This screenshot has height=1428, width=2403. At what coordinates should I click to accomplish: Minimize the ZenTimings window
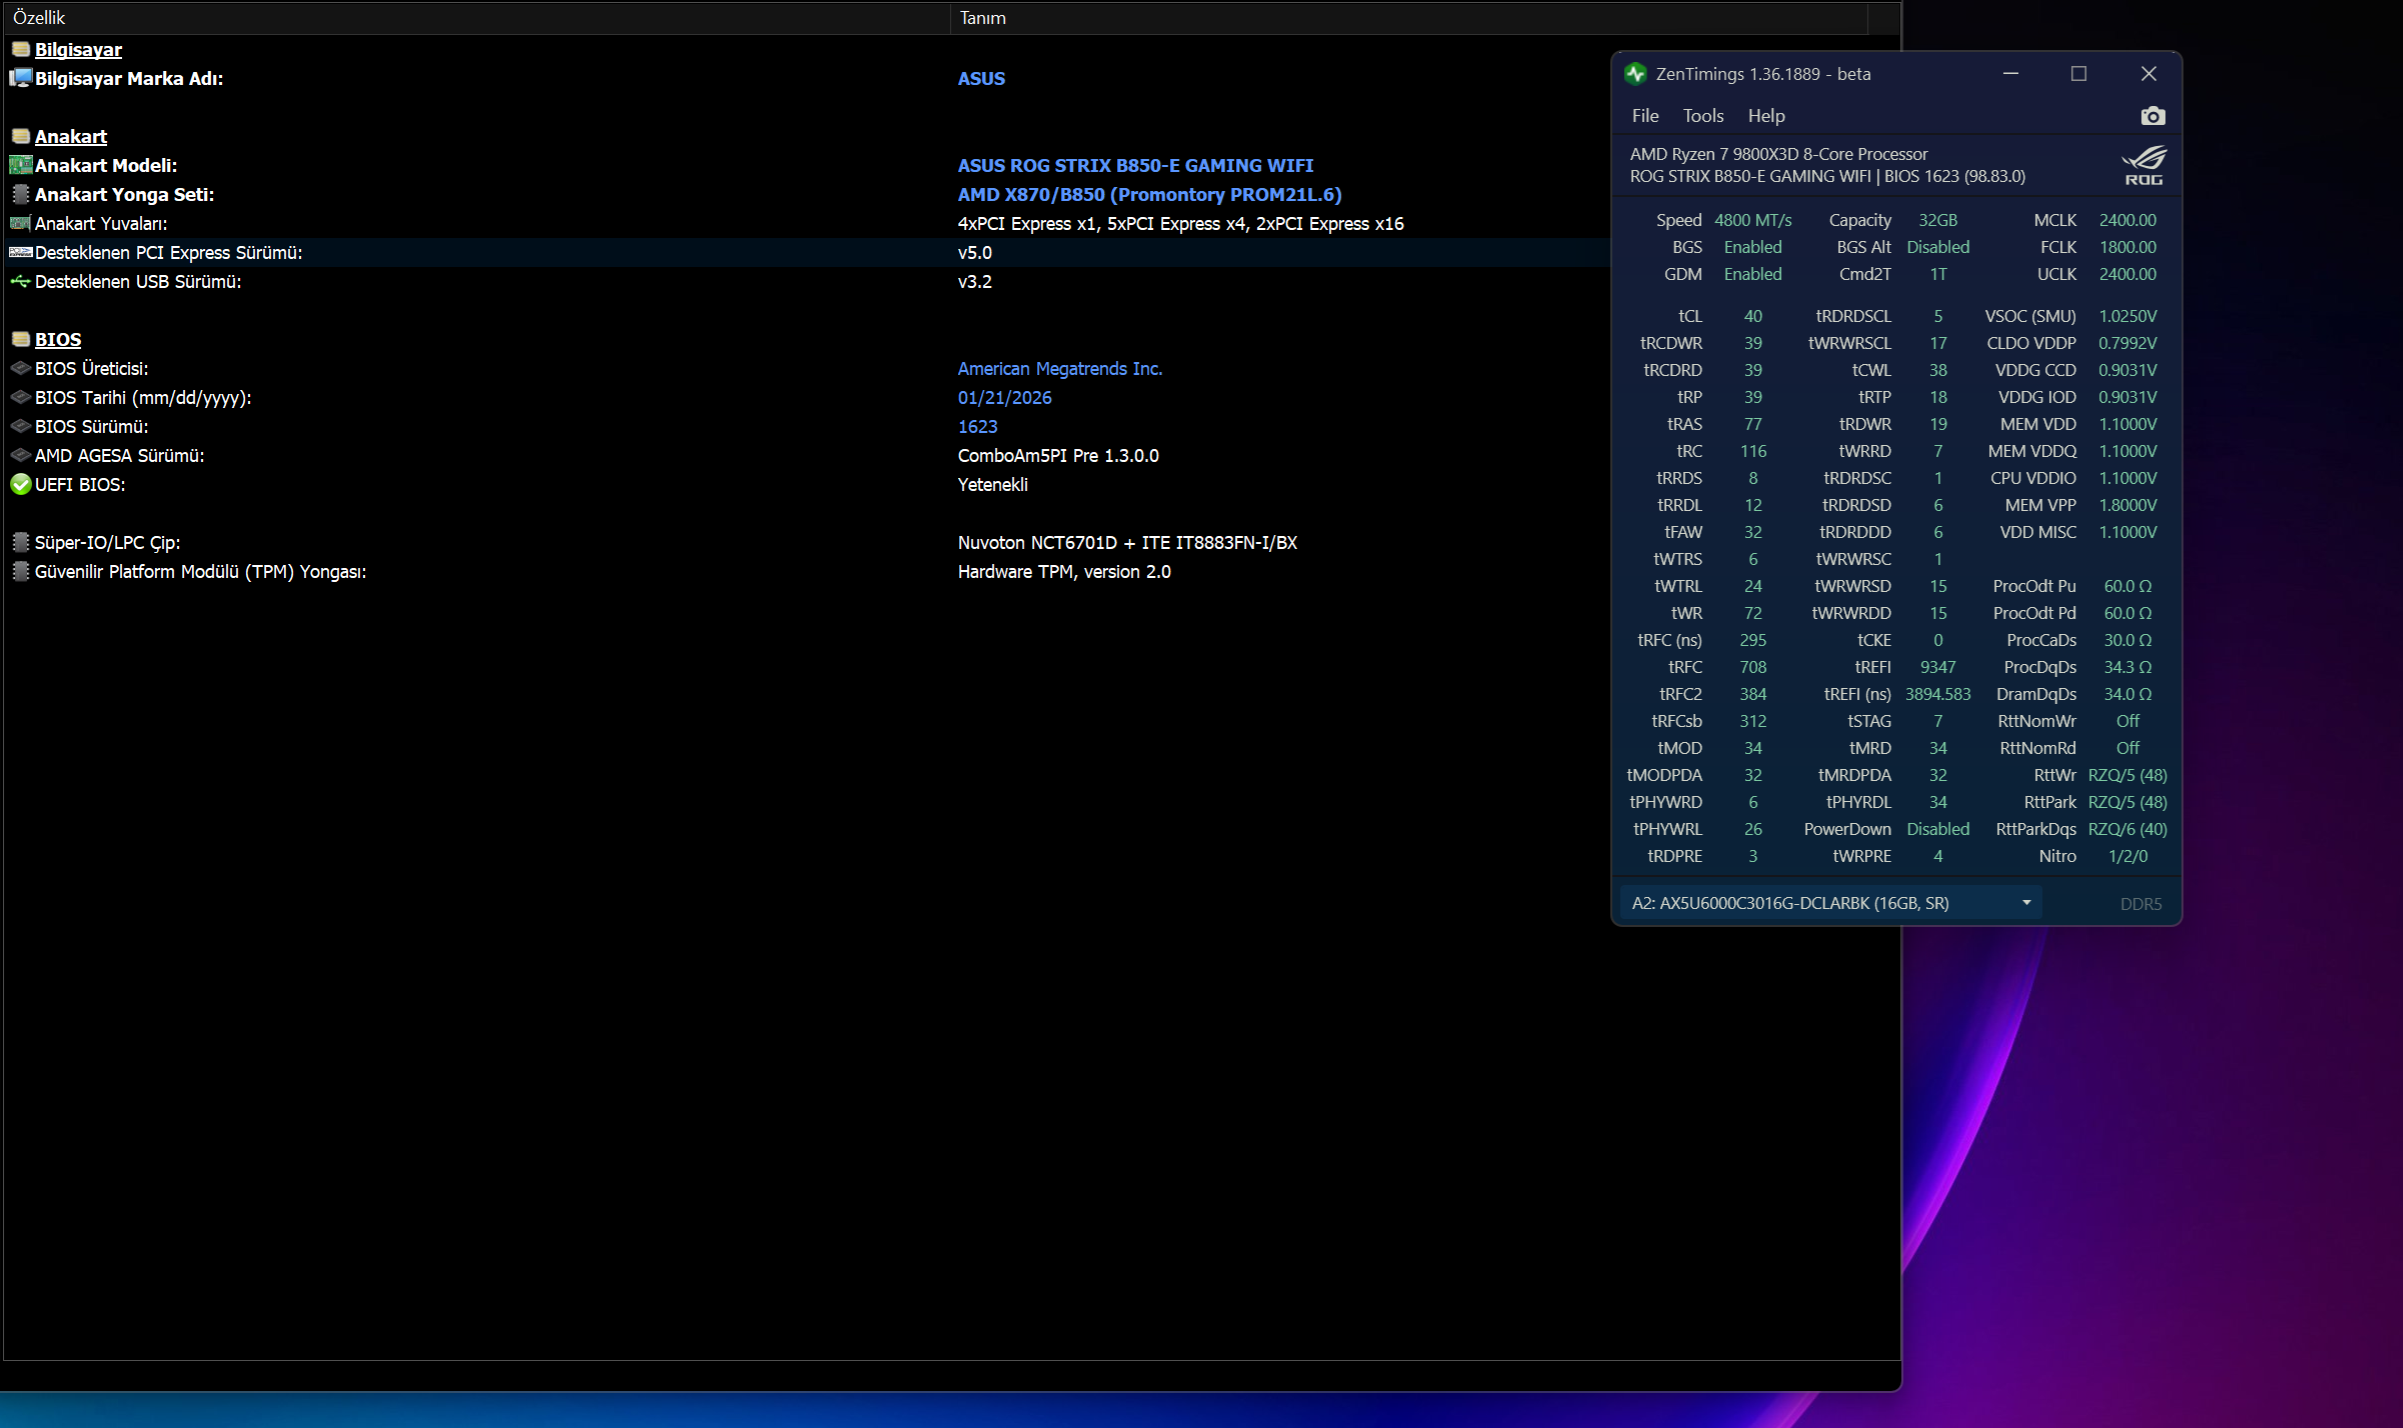point(2011,74)
